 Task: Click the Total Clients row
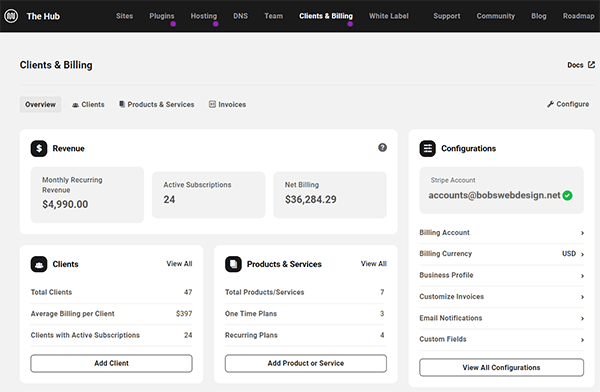tap(111, 292)
